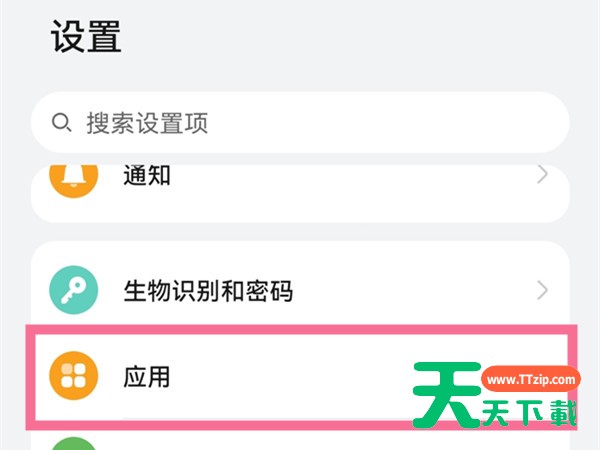The image size is (600, 450).
Task: Open the 通知 menu entry label
Action: (x=146, y=176)
